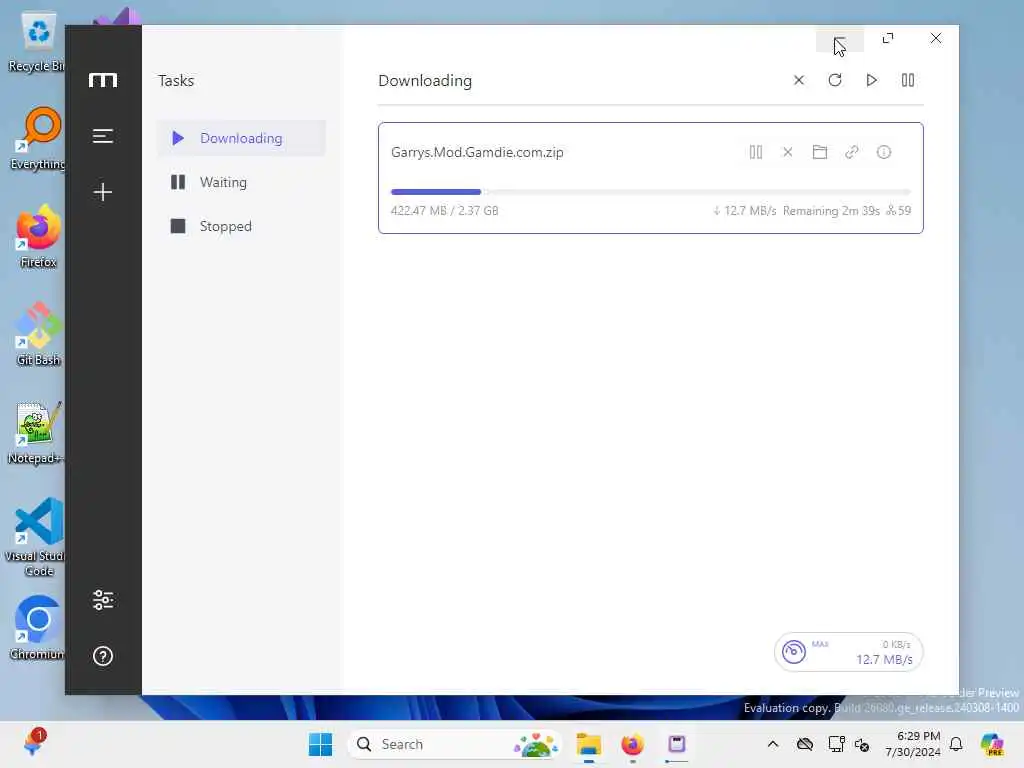
Task: Open File Explorer from taskbar
Action: 588,744
